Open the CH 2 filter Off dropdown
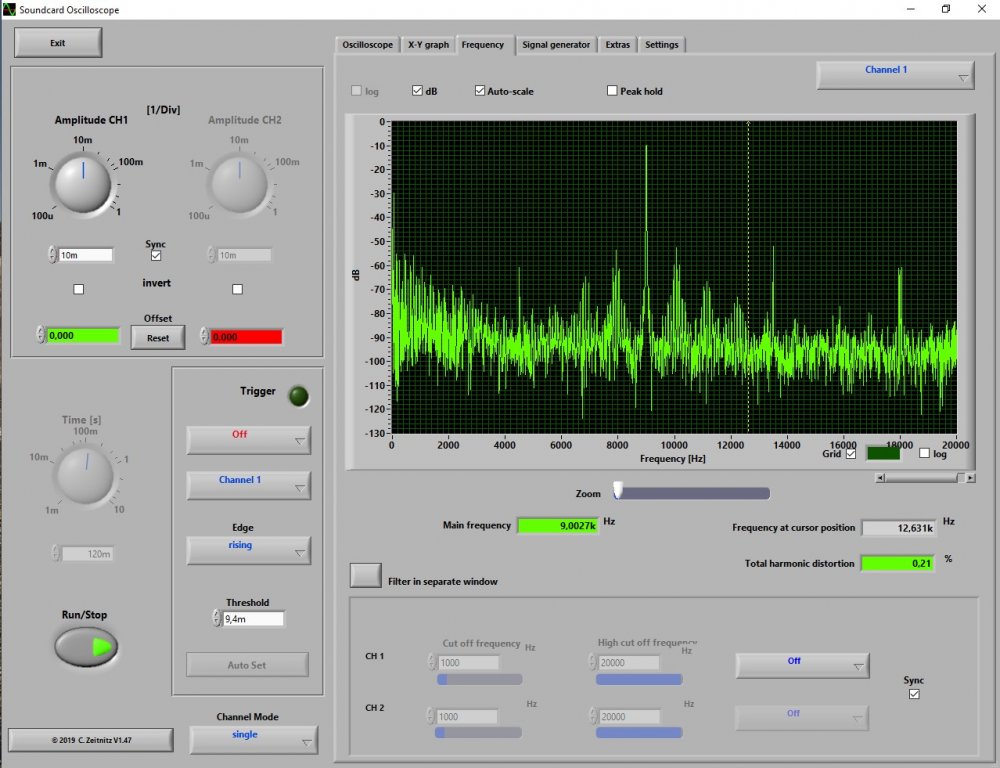The image size is (1000, 768). coord(801,718)
